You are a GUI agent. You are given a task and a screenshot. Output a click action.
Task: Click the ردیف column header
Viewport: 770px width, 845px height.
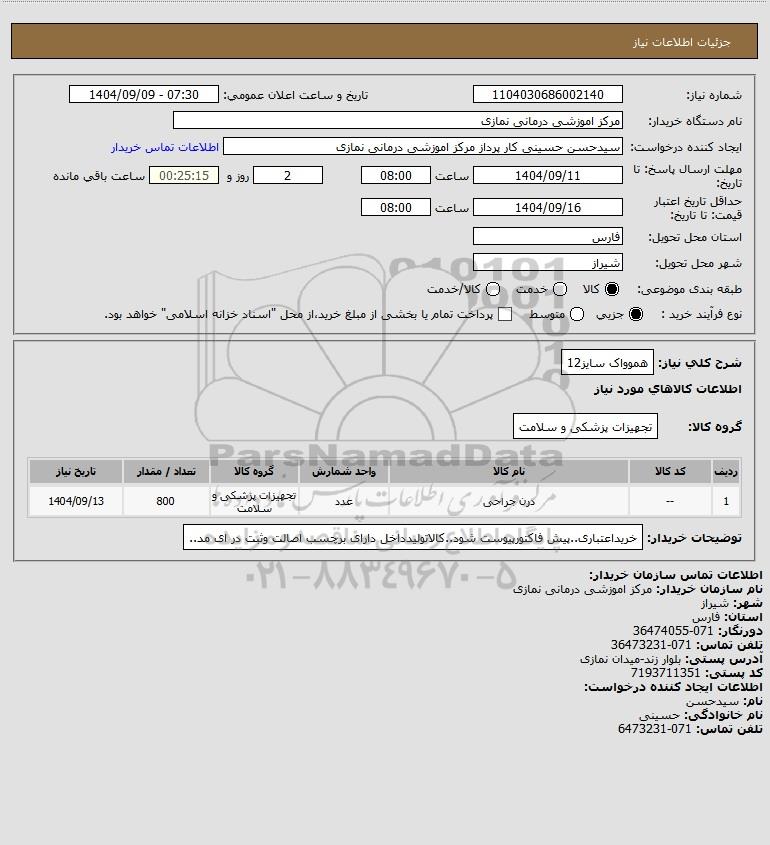pyautogui.click(x=726, y=472)
